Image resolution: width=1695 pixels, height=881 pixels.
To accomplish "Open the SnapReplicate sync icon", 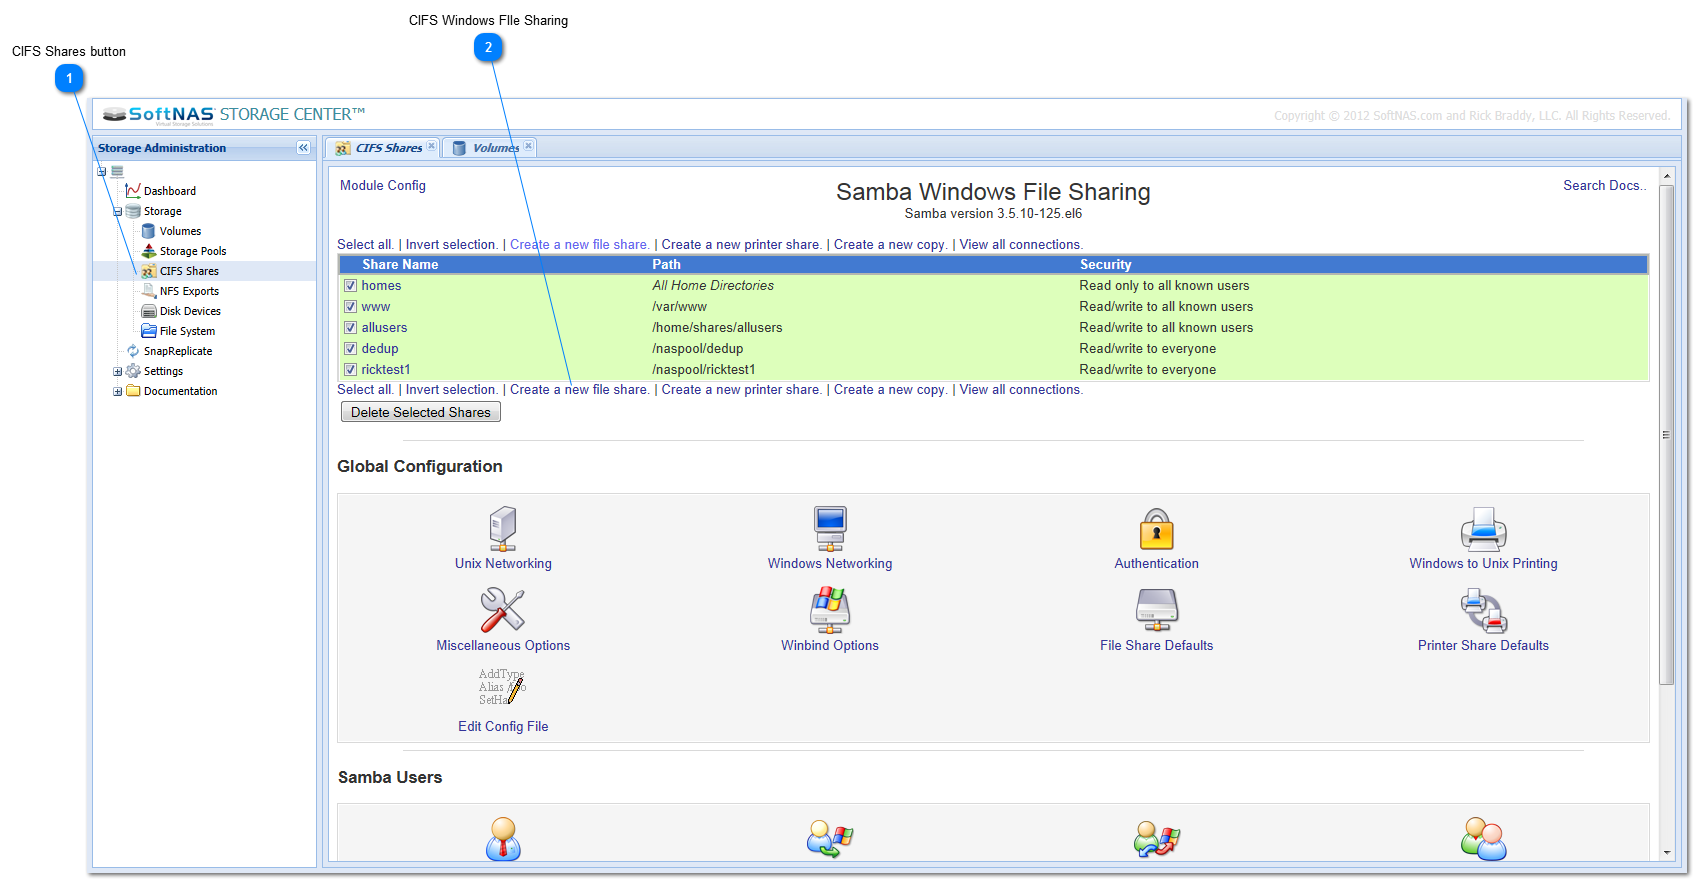I will (133, 351).
